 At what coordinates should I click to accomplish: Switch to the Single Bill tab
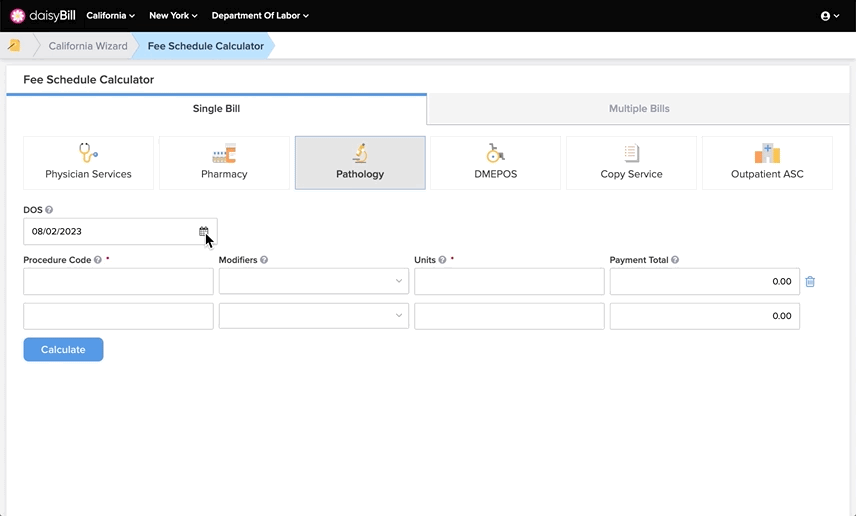(x=216, y=109)
